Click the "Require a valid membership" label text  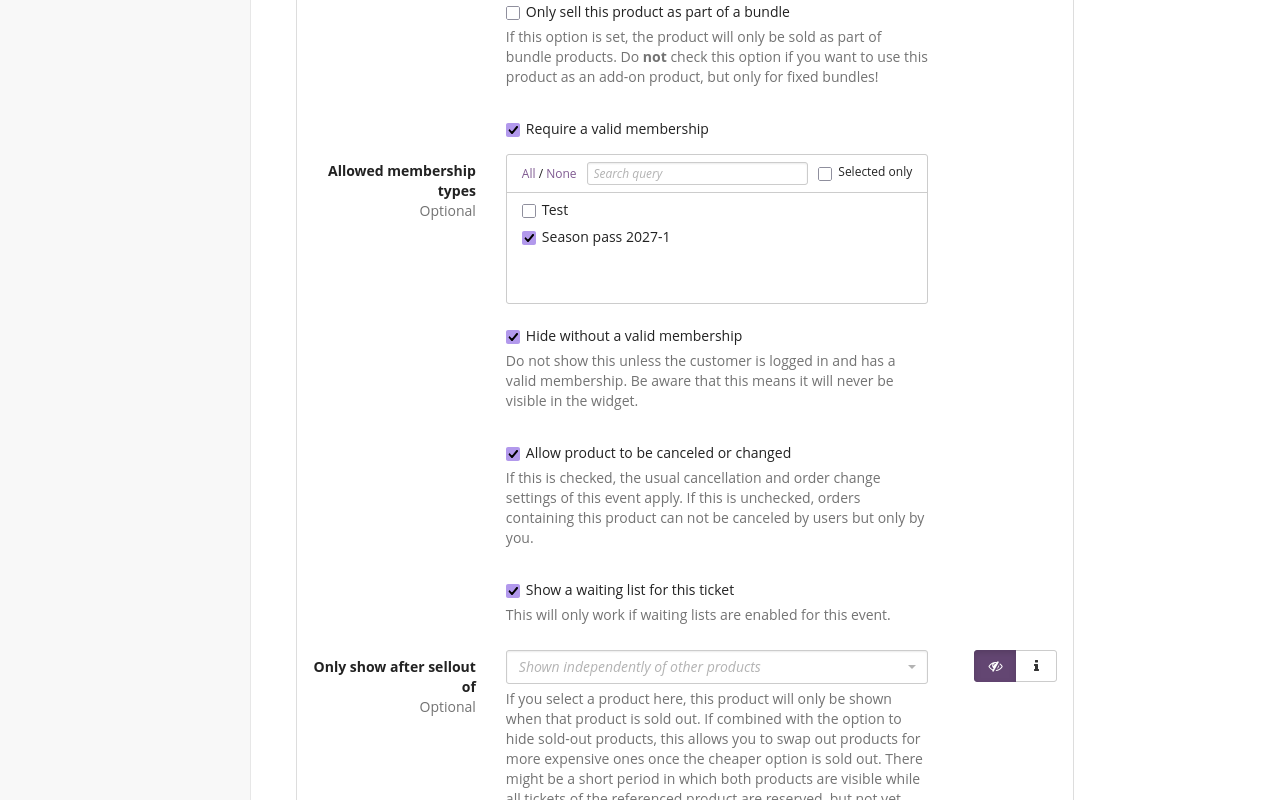pos(617,129)
